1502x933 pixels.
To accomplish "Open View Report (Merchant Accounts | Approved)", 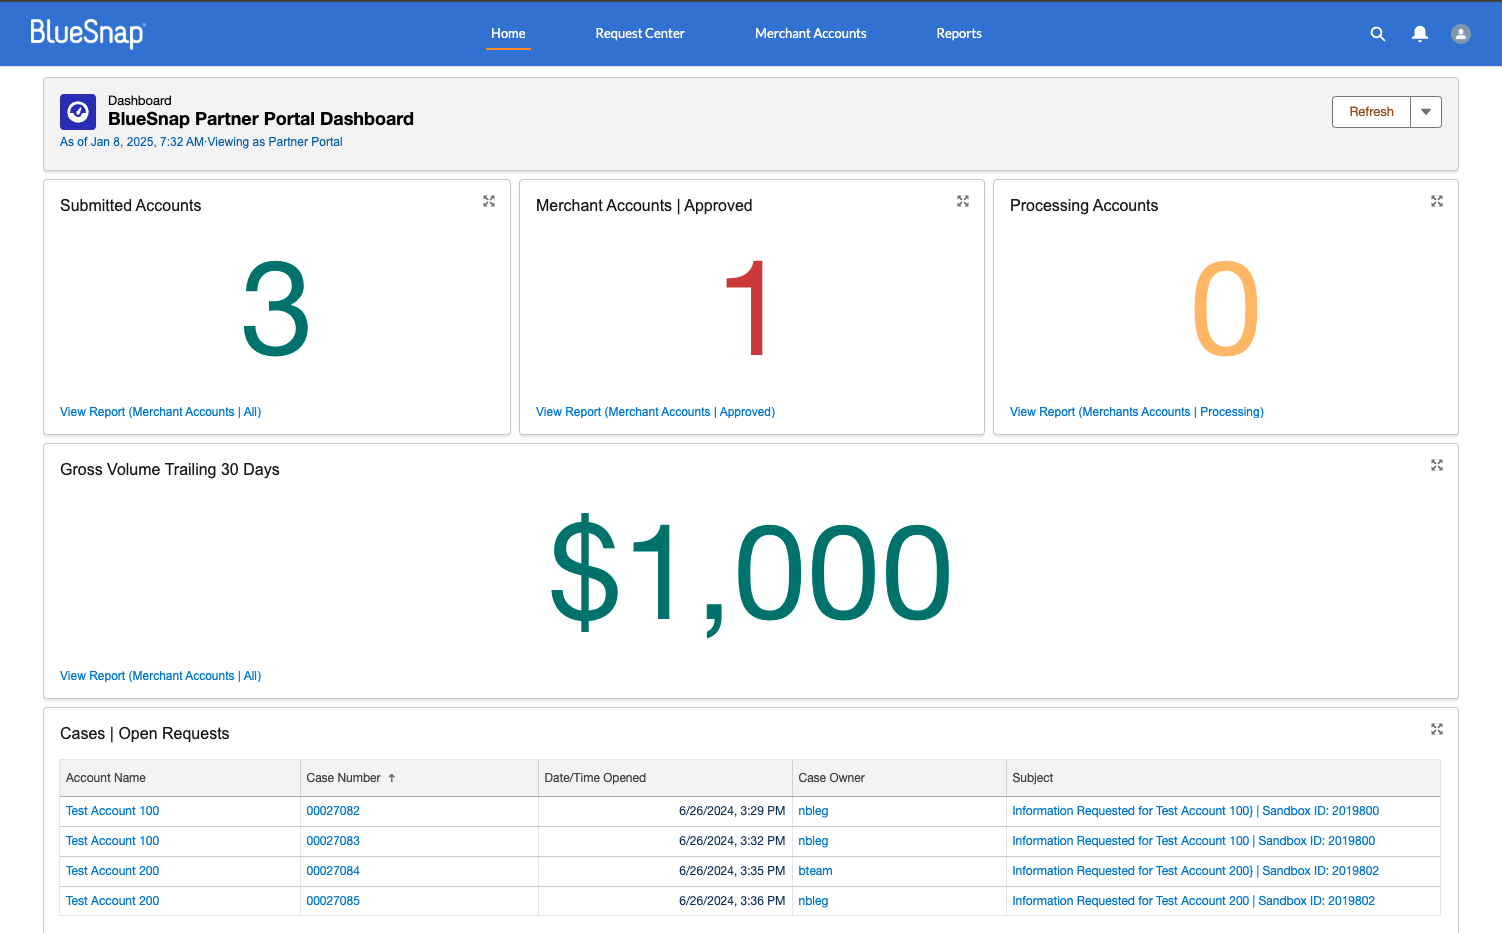I will click(655, 412).
